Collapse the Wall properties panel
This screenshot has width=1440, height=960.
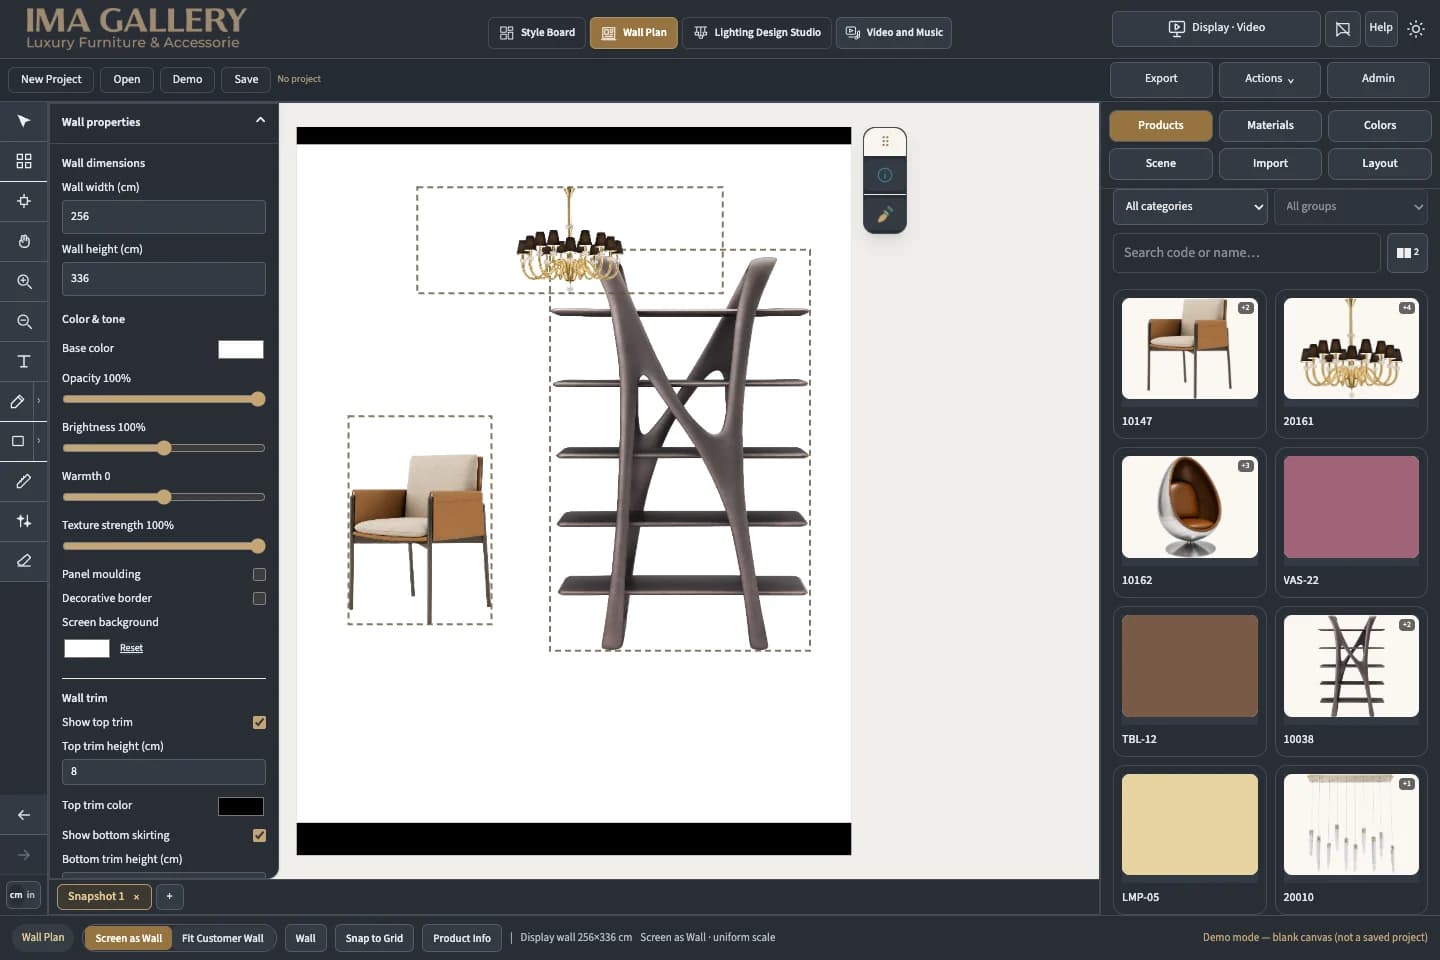click(260, 121)
